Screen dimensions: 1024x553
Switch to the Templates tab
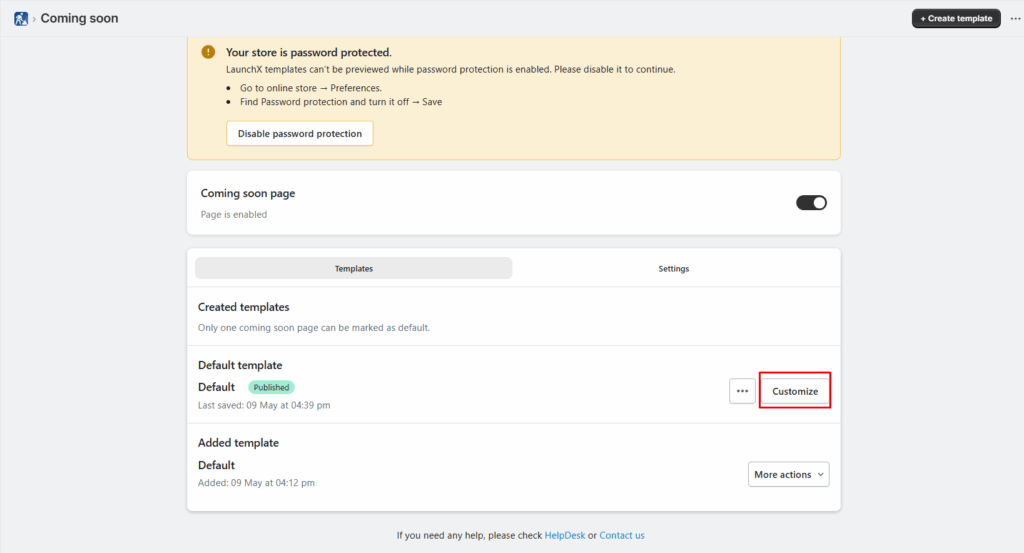[353, 268]
